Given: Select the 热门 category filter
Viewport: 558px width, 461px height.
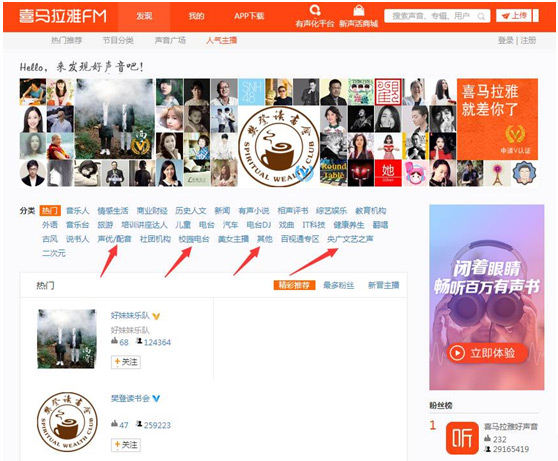Looking at the screenshot, I should tap(50, 210).
